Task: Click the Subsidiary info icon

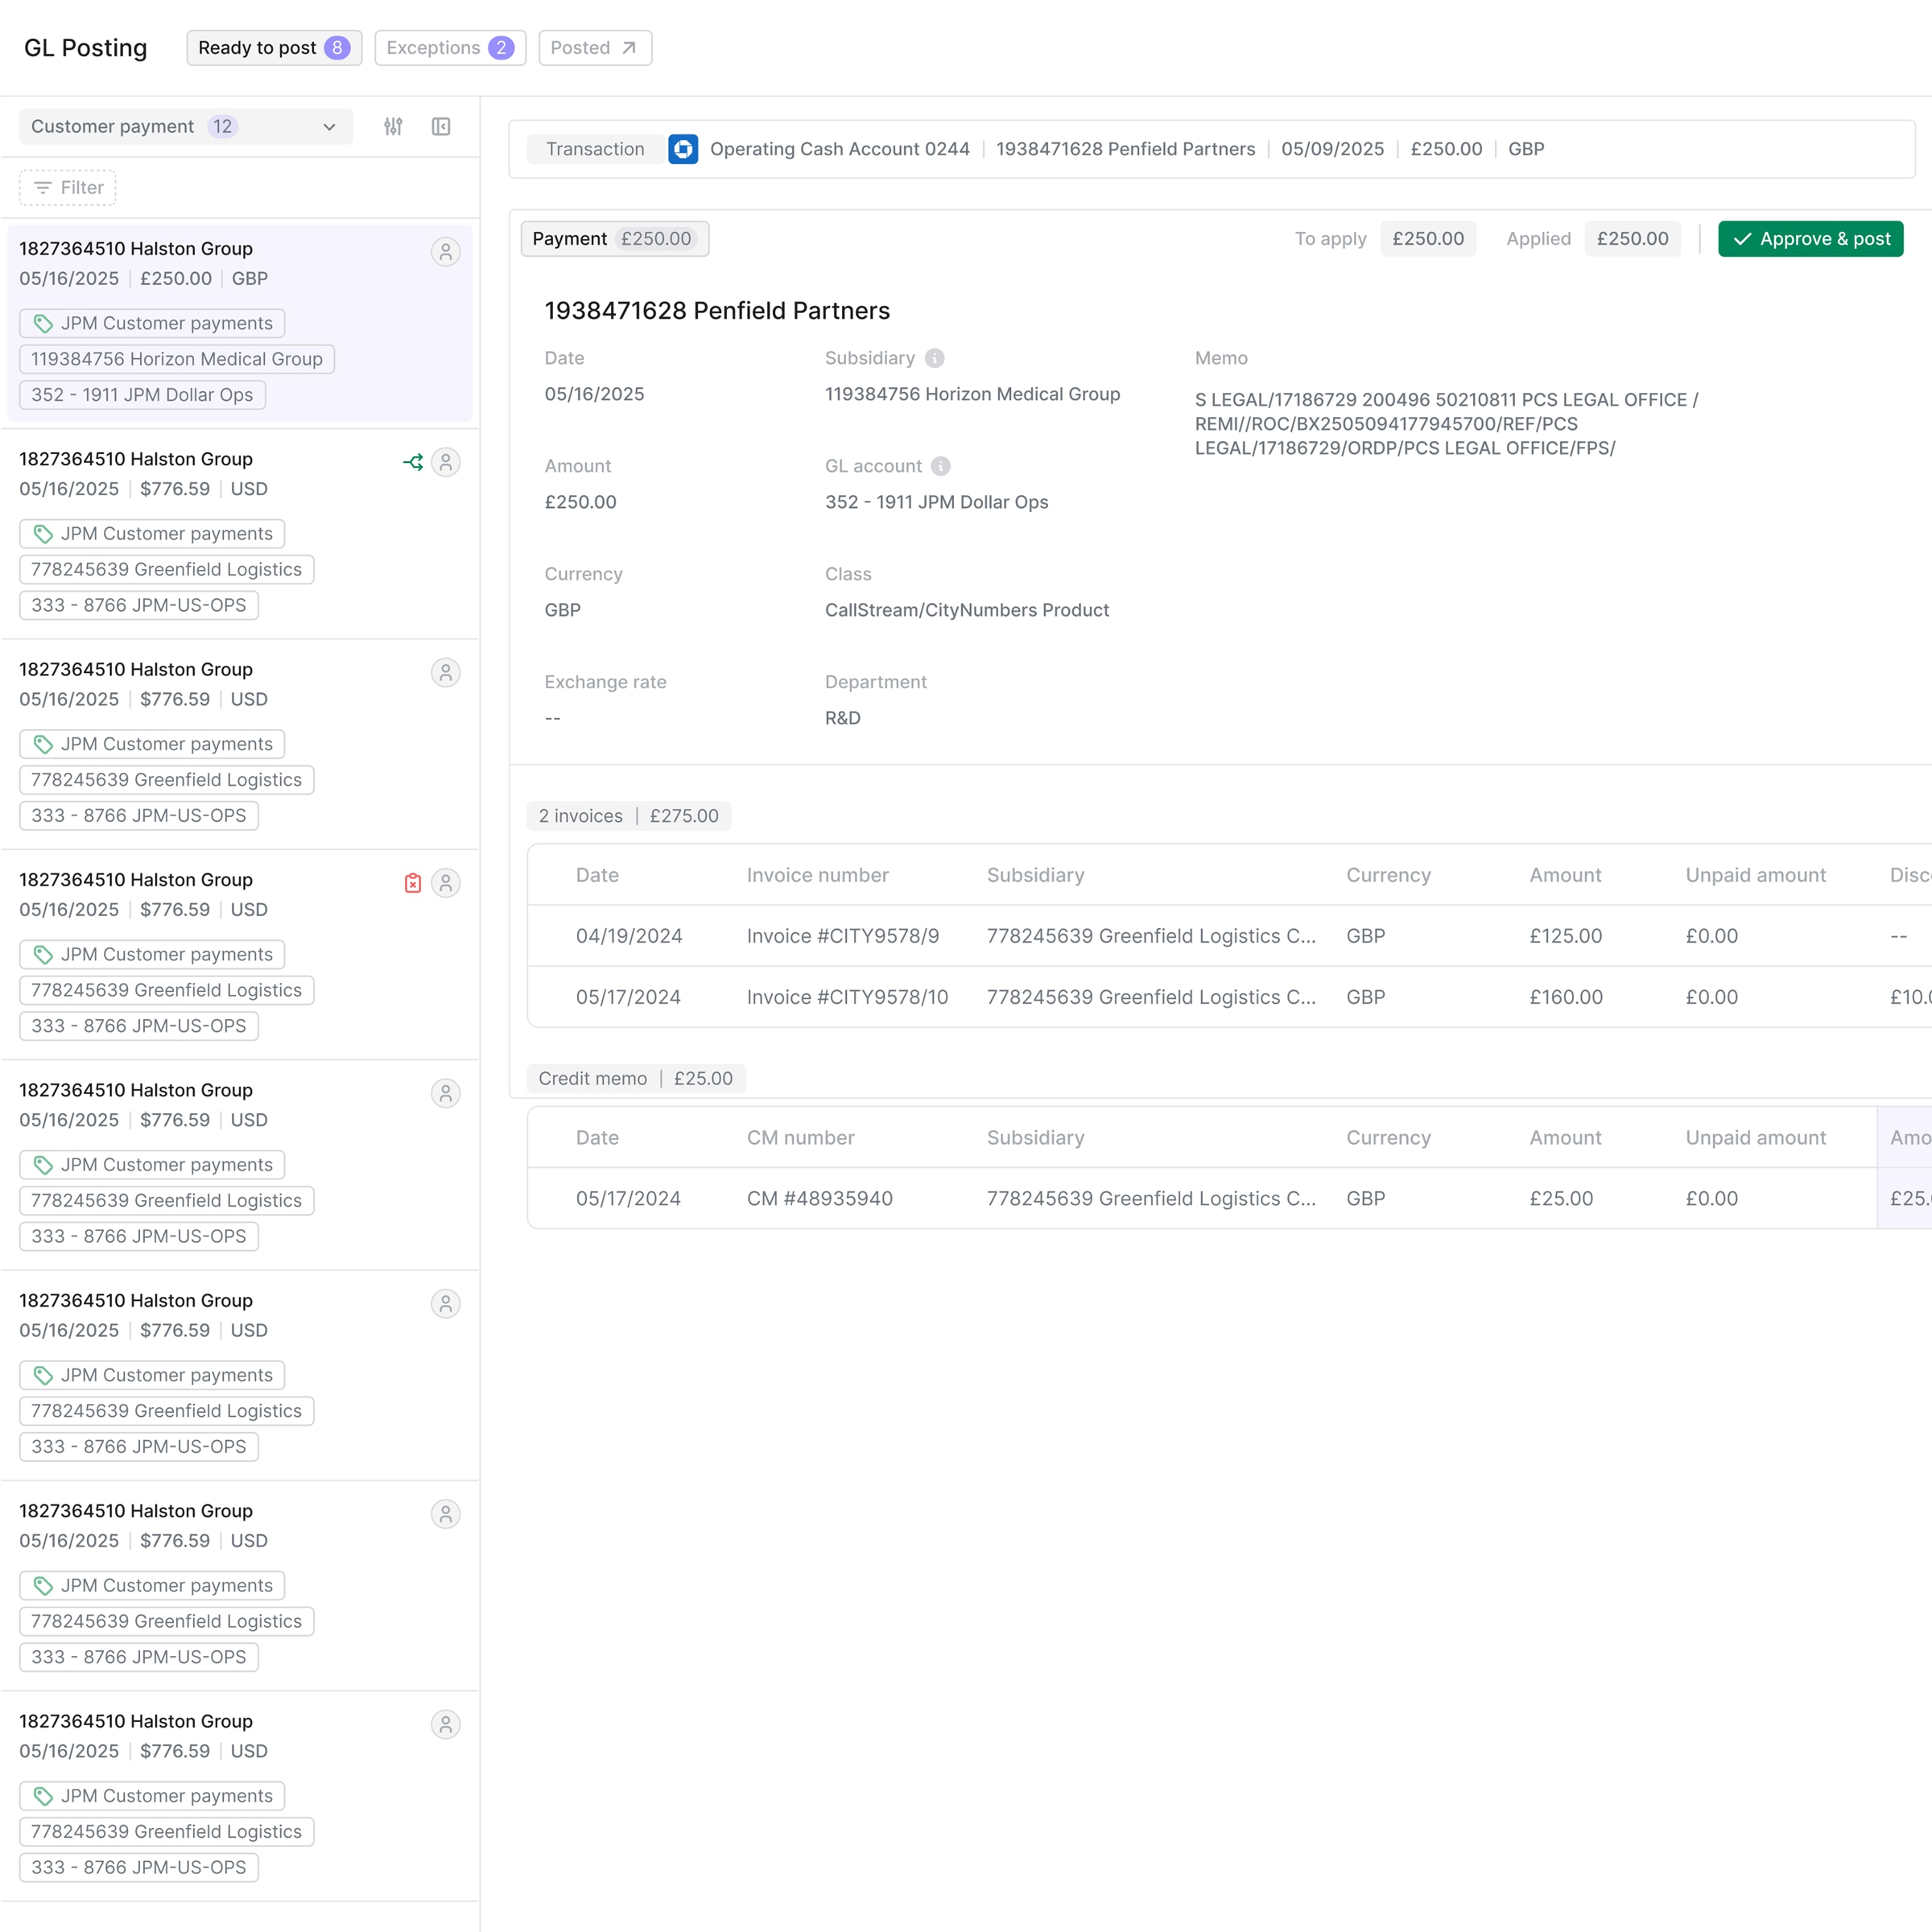Action: point(934,358)
